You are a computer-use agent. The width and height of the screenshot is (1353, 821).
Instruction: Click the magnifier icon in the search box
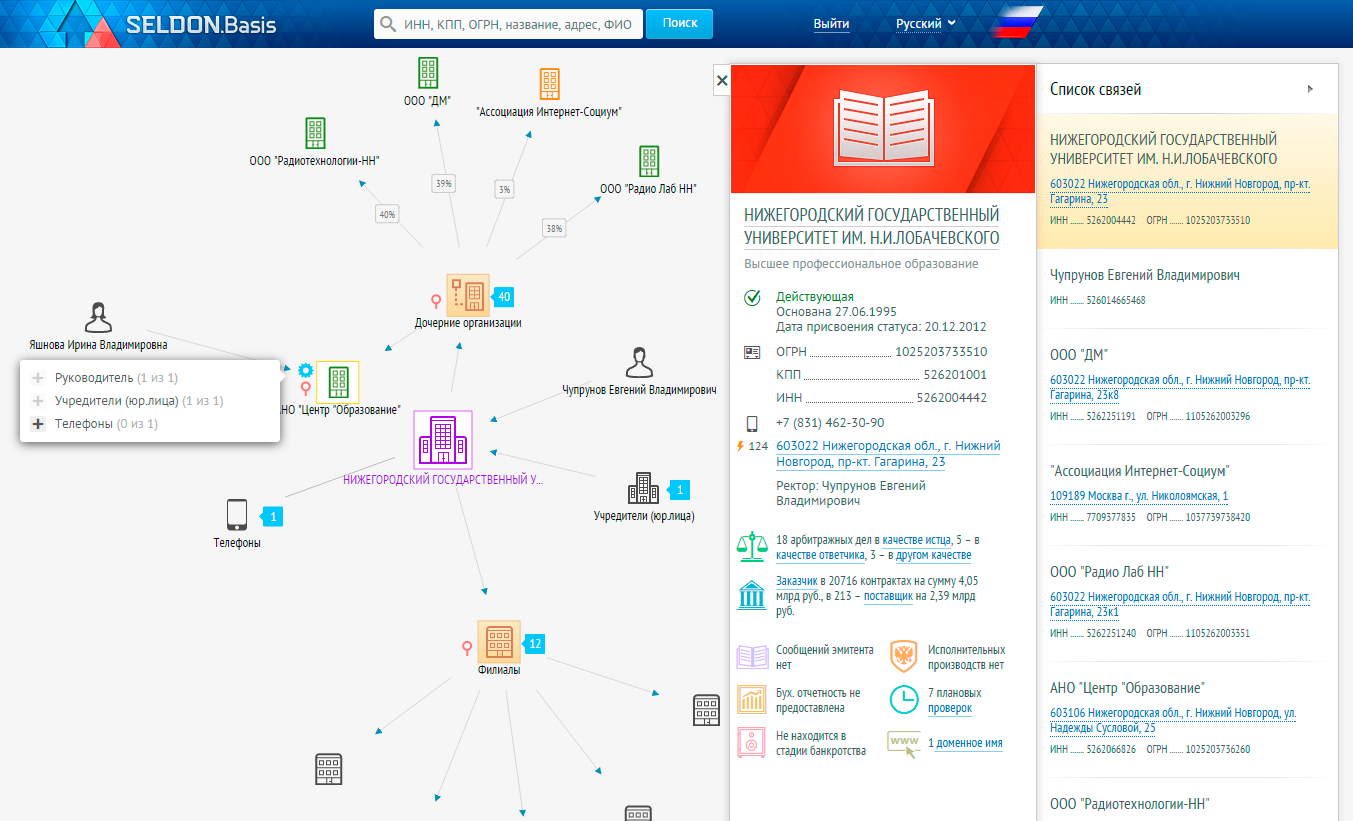[x=388, y=24]
